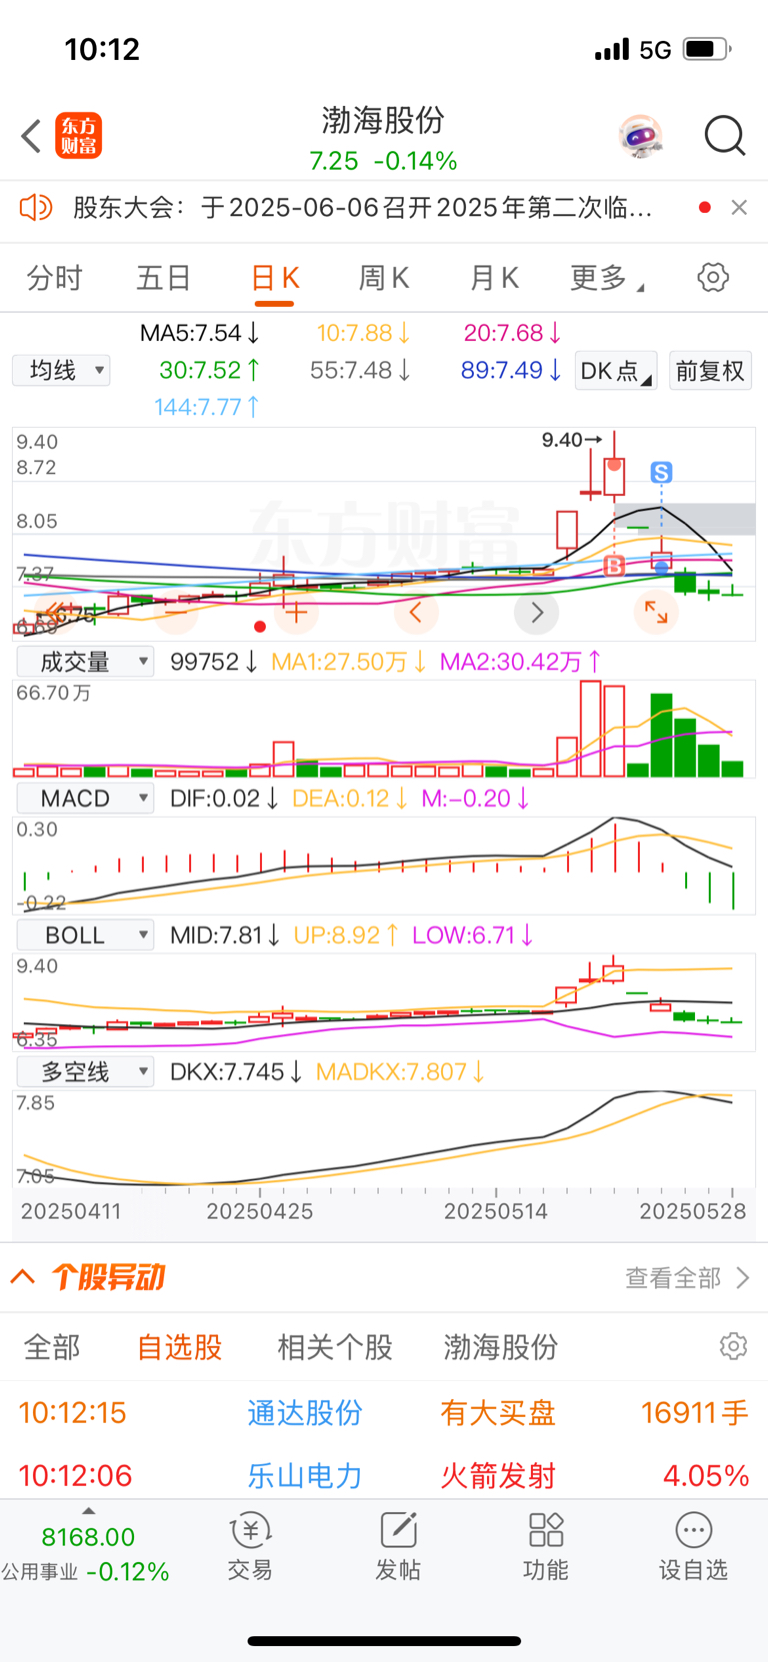Tap the 公用事业 -0.12% index label
The width and height of the screenshot is (768, 1663).
pos(85,1571)
